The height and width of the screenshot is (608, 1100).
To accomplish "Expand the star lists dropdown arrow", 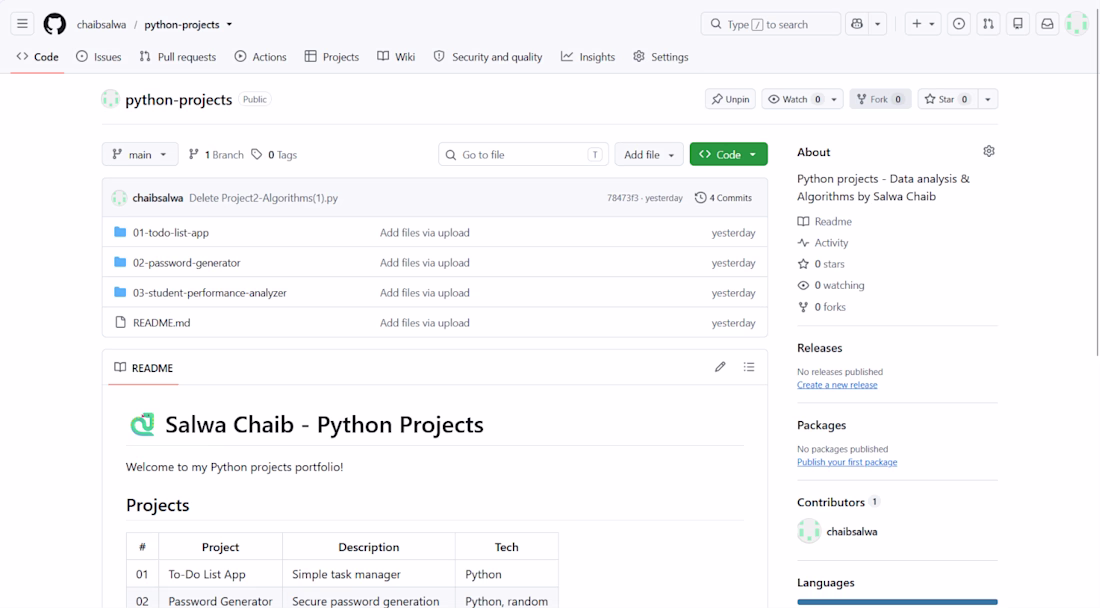I will (x=988, y=99).
